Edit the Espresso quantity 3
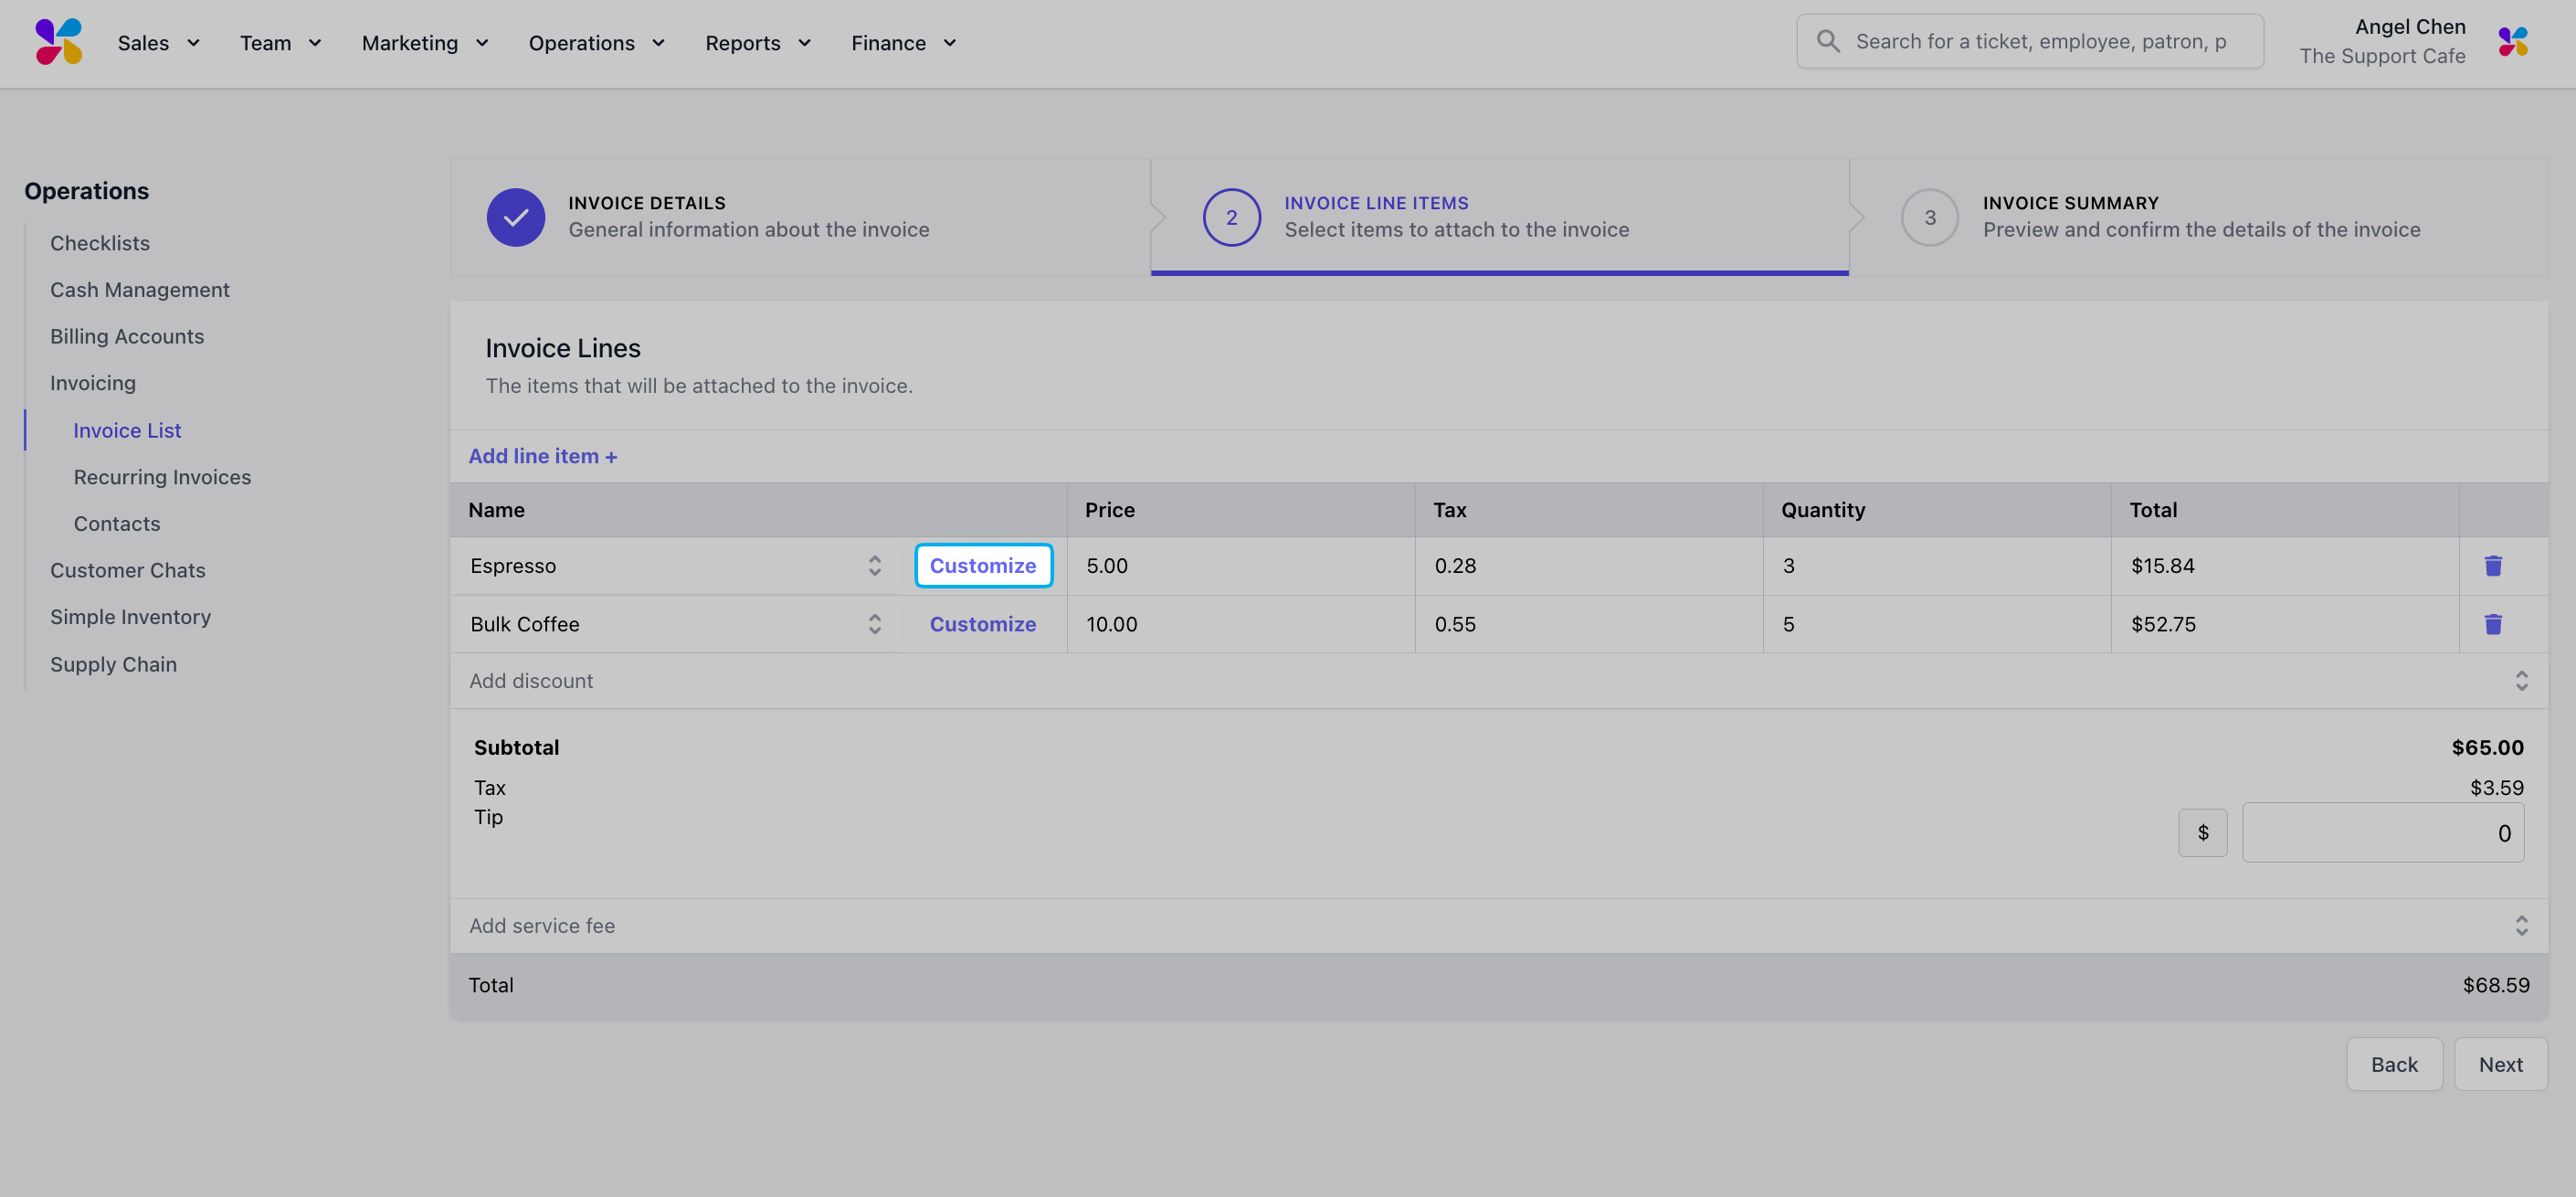 pos(1937,566)
